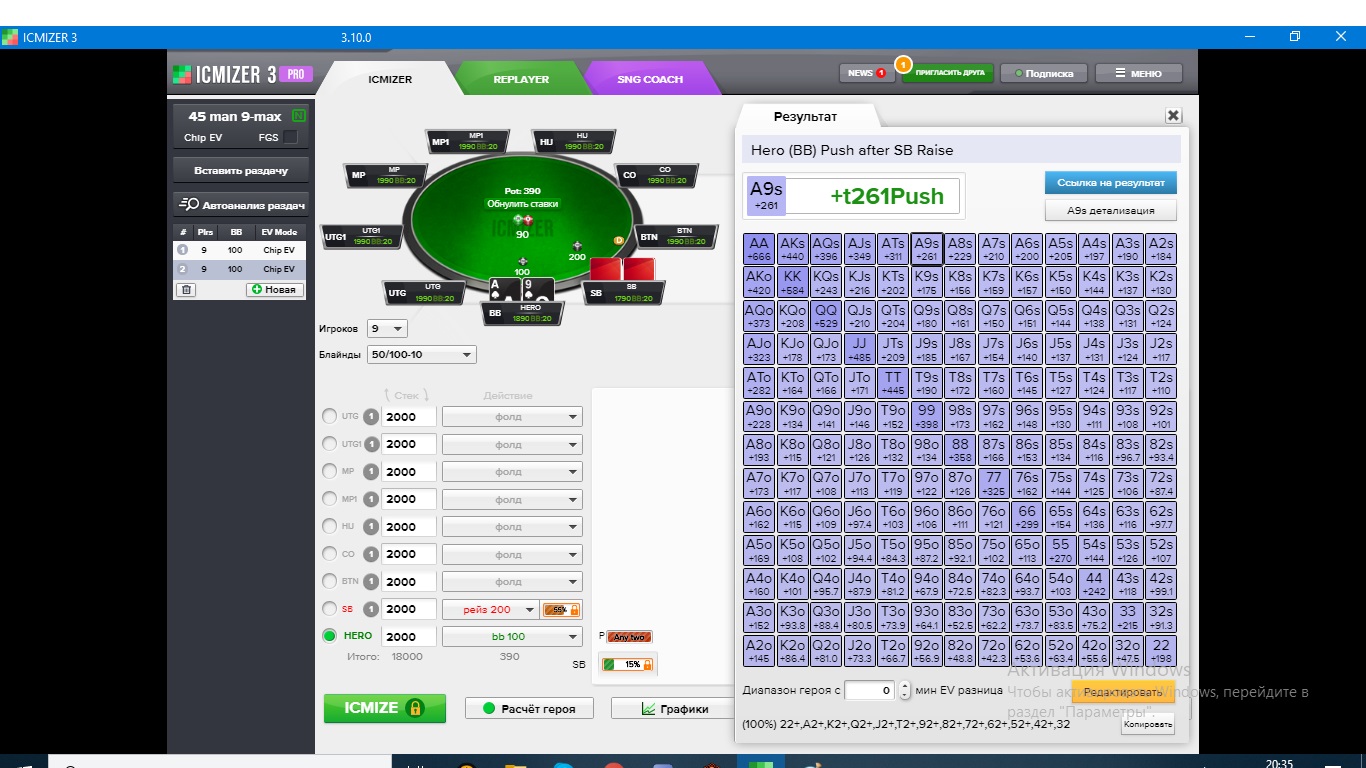
Task: Open the Блайнды 50/100-10 dropdown
Action: [422, 355]
